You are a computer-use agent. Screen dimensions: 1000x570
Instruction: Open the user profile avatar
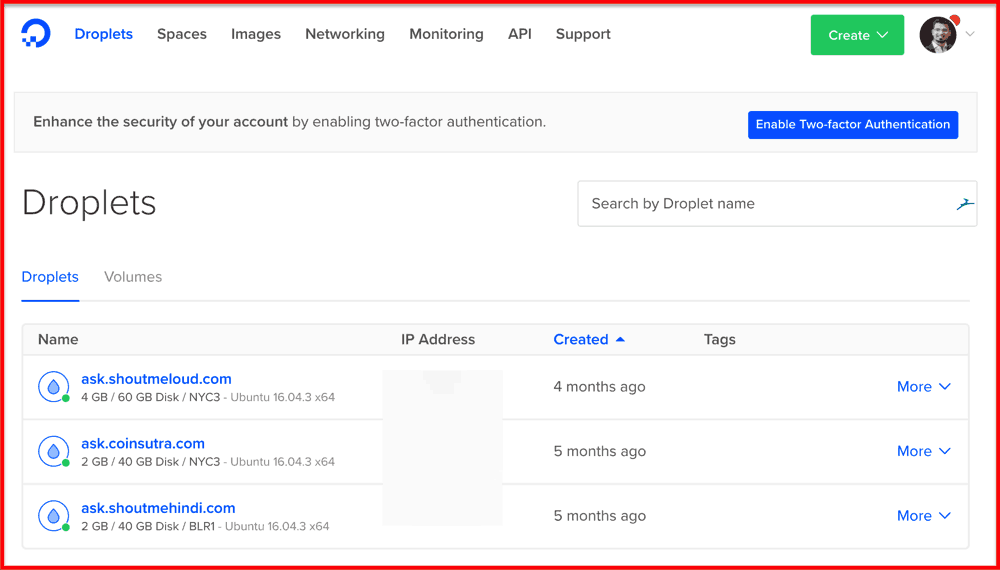click(938, 35)
